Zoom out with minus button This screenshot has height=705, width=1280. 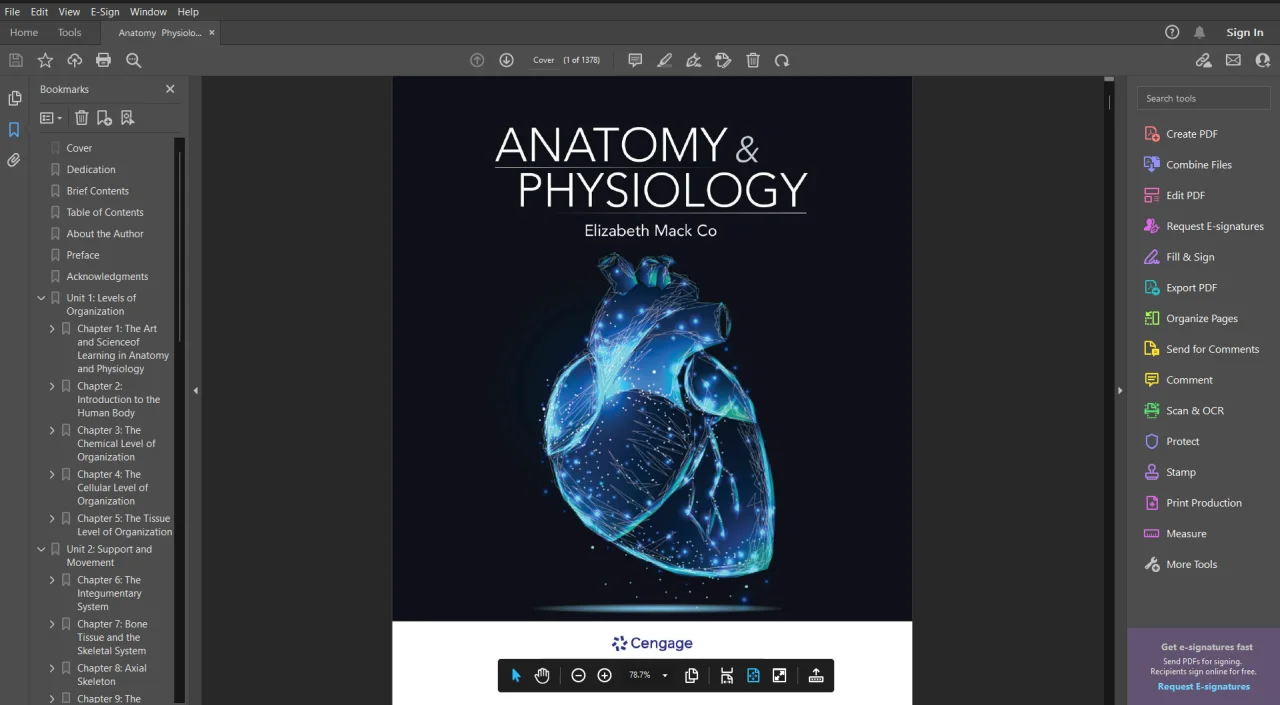tap(578, 676)
